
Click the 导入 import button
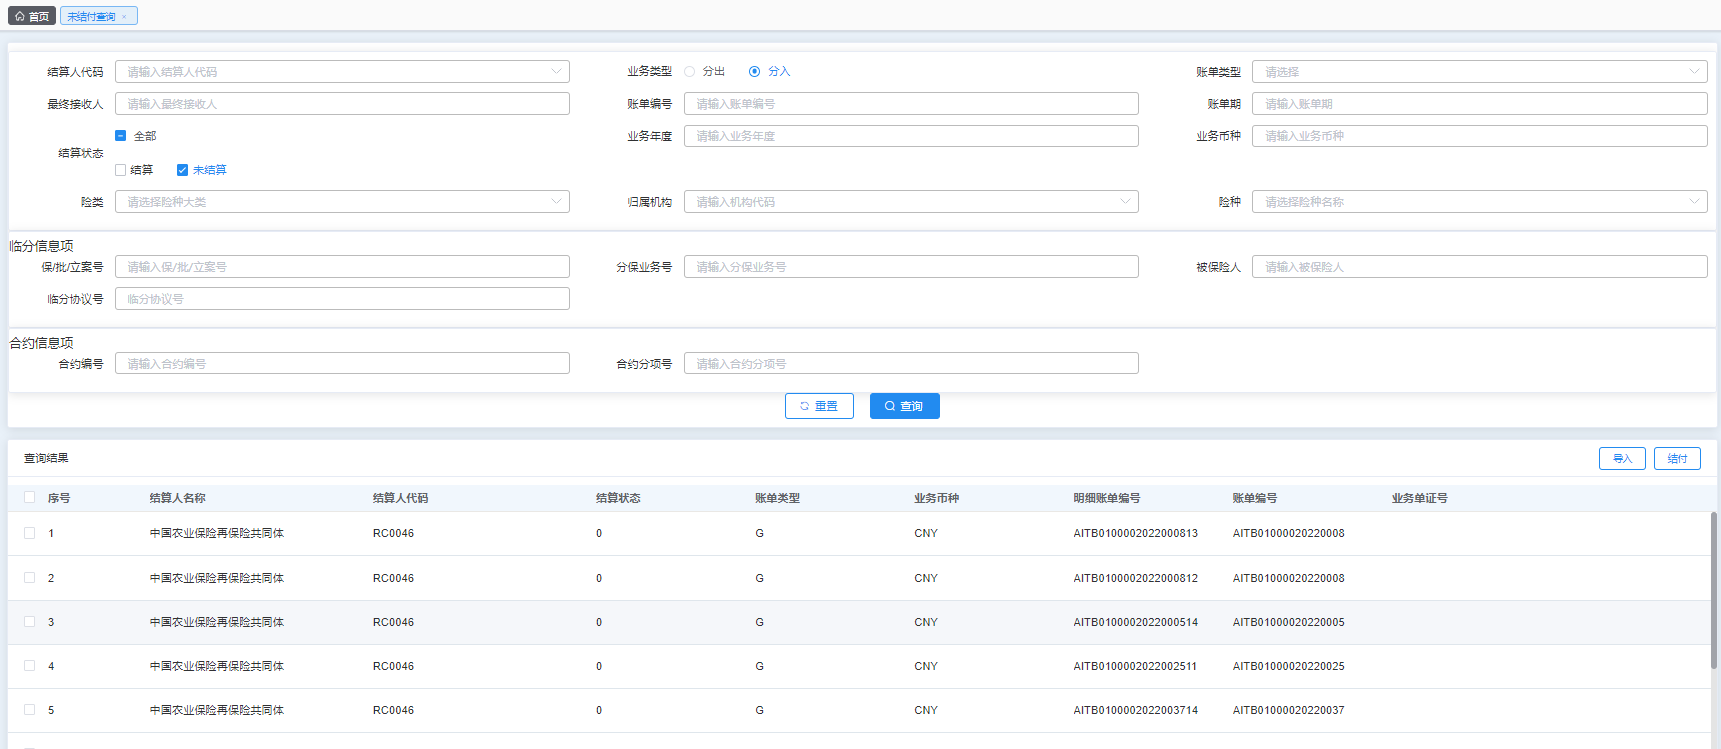click(1622, 458)
